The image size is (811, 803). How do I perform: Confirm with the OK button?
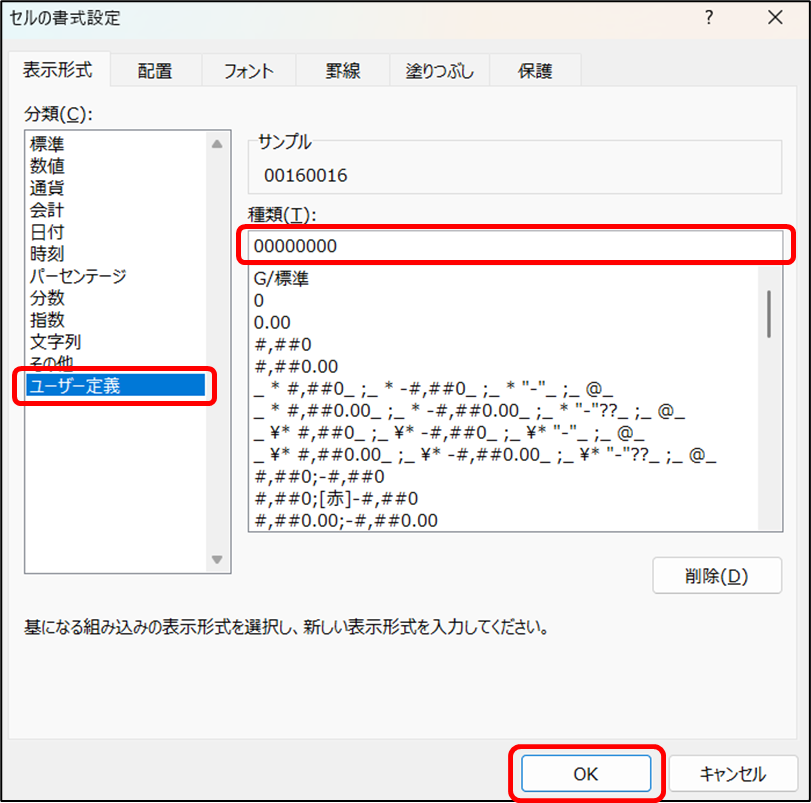click(585, 773)
